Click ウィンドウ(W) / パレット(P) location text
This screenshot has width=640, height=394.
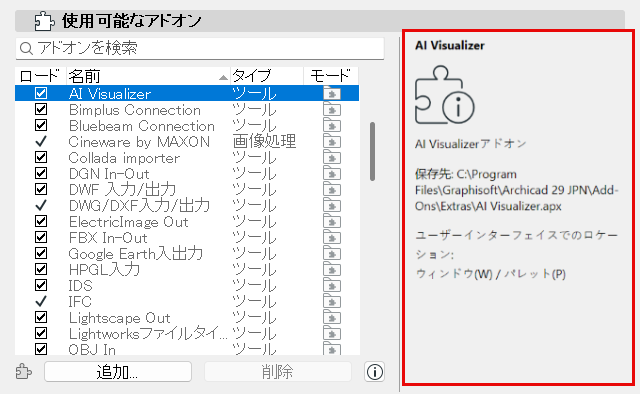coord(491,274)
